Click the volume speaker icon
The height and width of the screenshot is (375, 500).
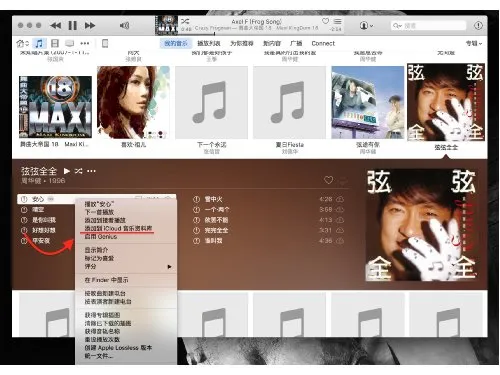pos(124,25)
